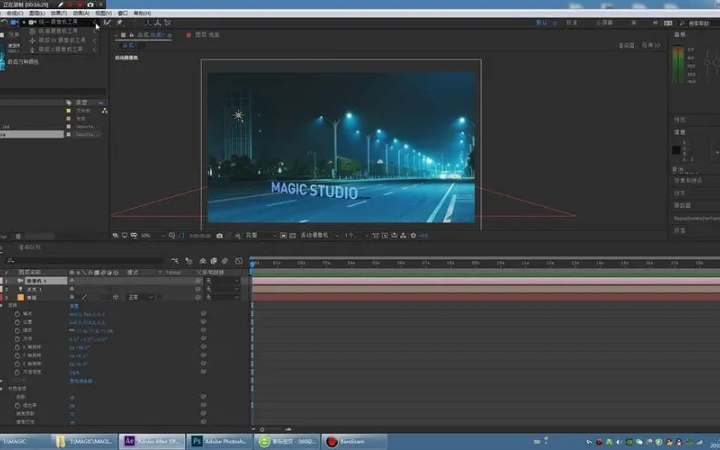Open the 完整 resolution dropdown

(x=260, y=236)
